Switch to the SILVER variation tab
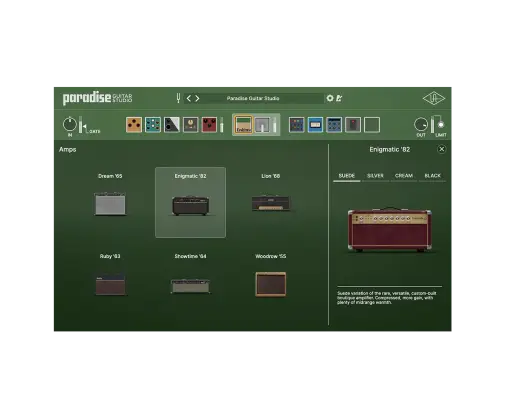Screen dimensions: 509x400 (375, 176)
